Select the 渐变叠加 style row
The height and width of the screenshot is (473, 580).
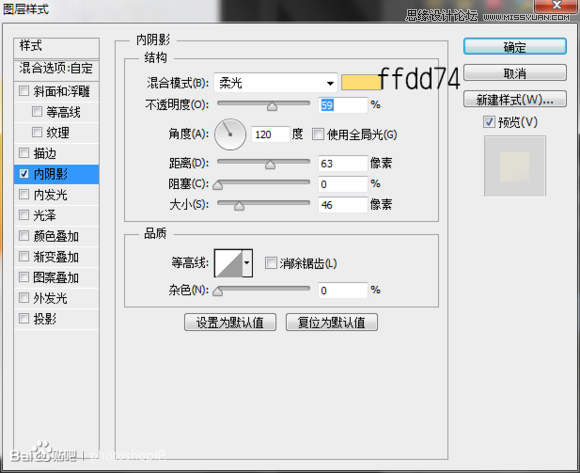tap(57, 257)
